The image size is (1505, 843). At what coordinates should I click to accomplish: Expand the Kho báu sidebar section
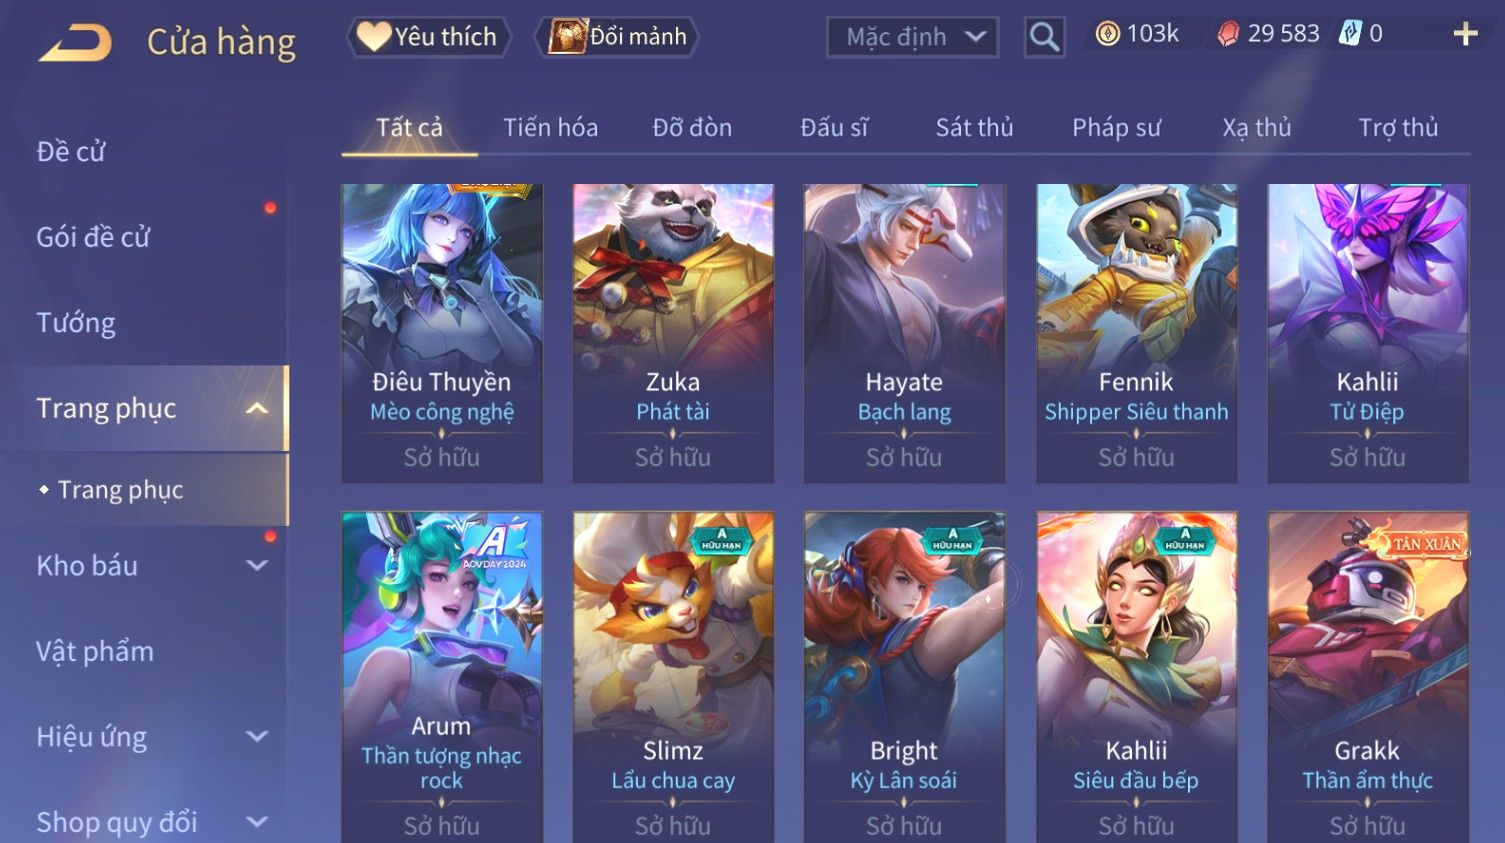257,565
